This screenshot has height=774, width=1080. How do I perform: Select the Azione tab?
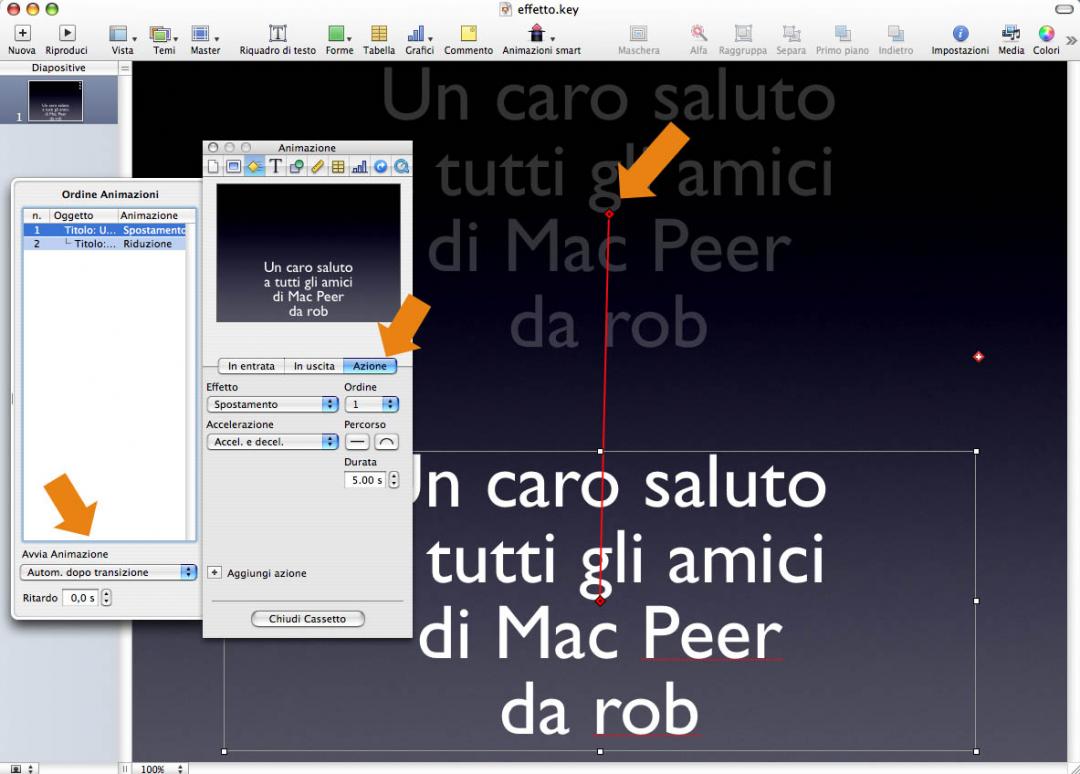pos(370,366)
